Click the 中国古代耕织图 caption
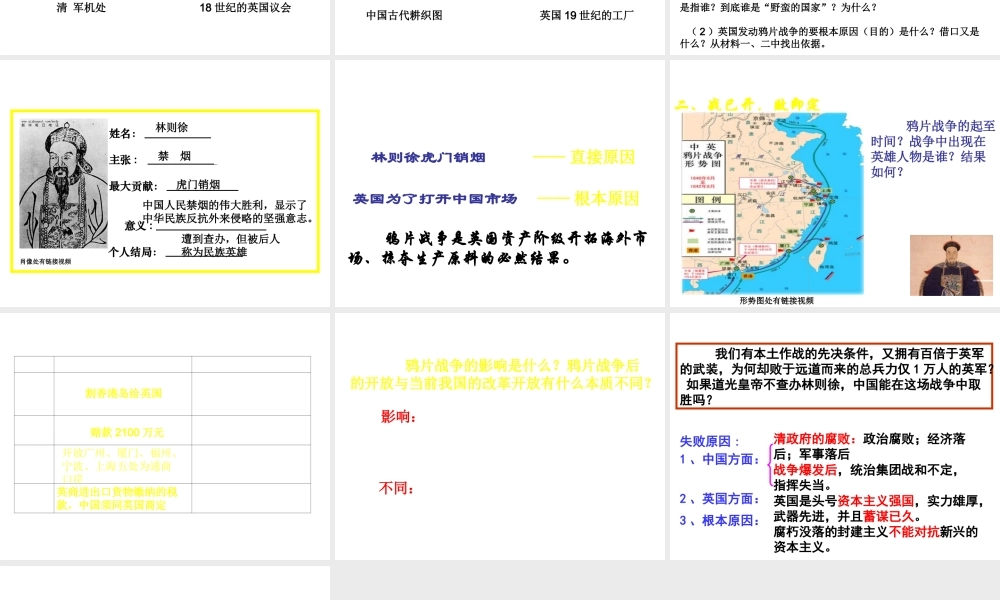The width and height of the screenshot is (1000, 600). pos(404,15)
